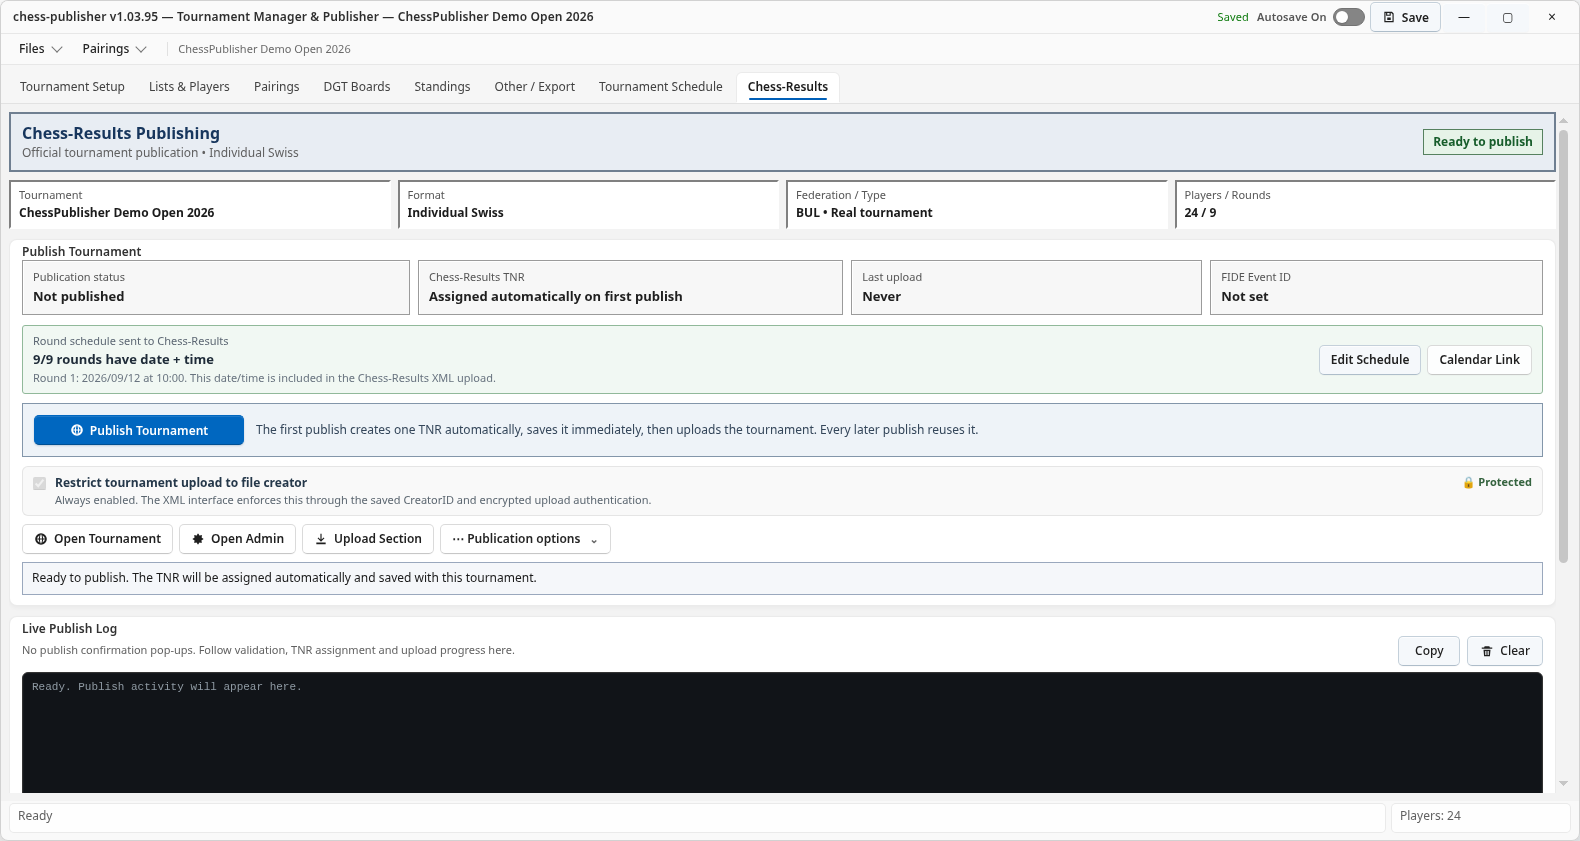This screenshot has width=1580, height=841.
Task: Click the Open Tournament button
Action: (97, 539)
